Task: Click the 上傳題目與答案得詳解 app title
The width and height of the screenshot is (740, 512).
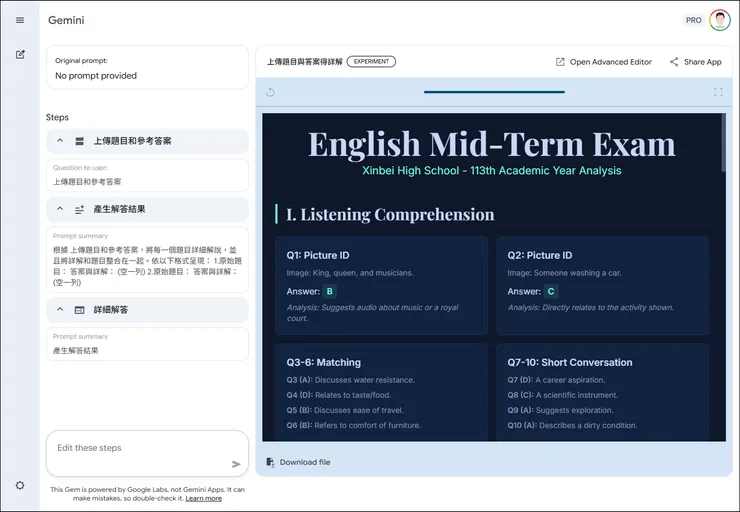Action: pos(304,62)
